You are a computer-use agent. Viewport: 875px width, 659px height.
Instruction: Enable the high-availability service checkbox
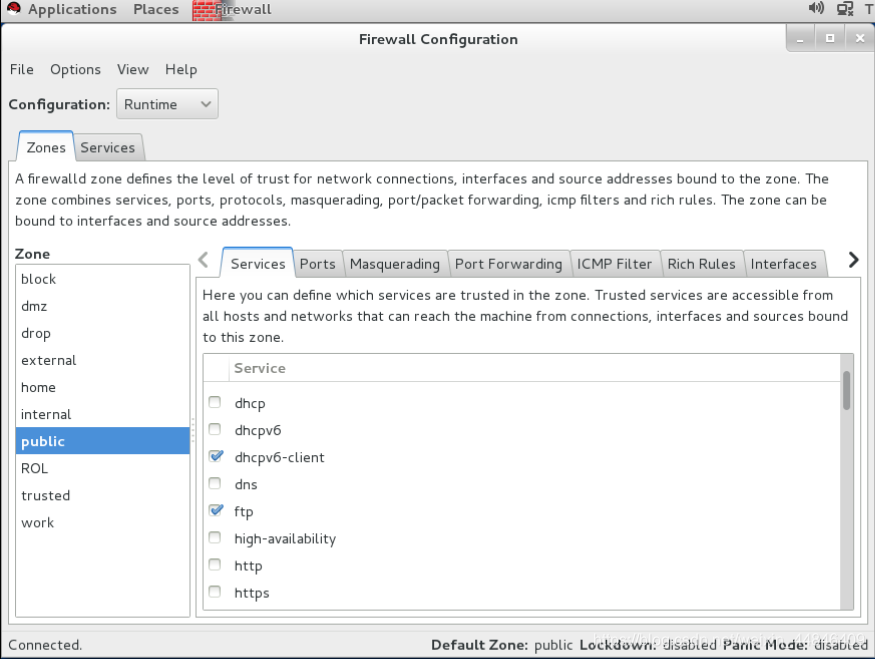coord(215,537)
